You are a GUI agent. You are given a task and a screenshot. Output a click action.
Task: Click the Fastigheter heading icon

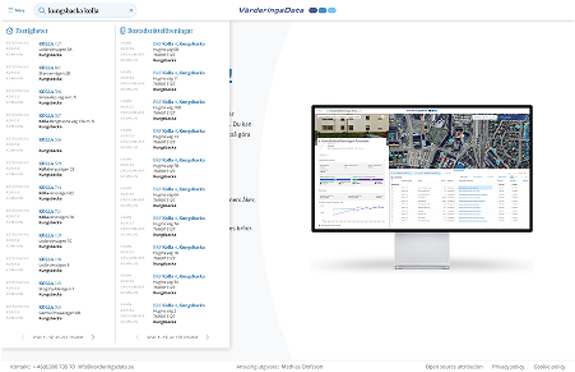tap(10, 31)
